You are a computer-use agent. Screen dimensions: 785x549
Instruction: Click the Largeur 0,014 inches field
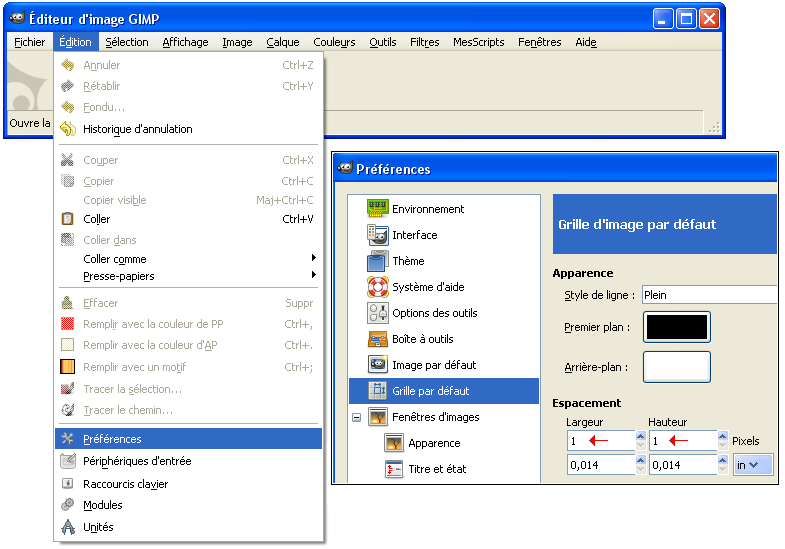pyautogui.click(x=601, y=465)
